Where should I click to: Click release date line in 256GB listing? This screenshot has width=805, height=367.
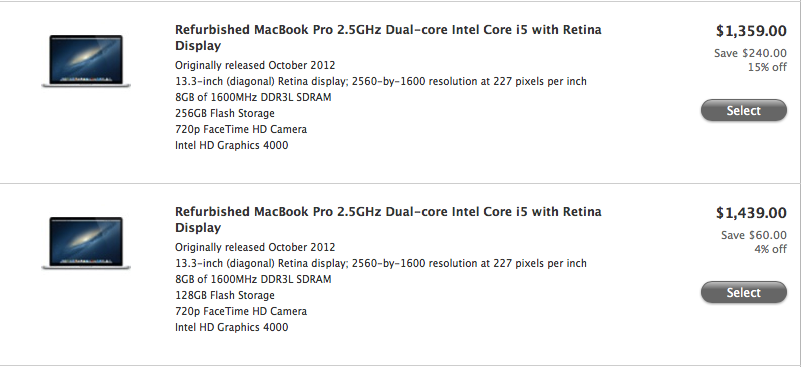(x=255, y=66)
